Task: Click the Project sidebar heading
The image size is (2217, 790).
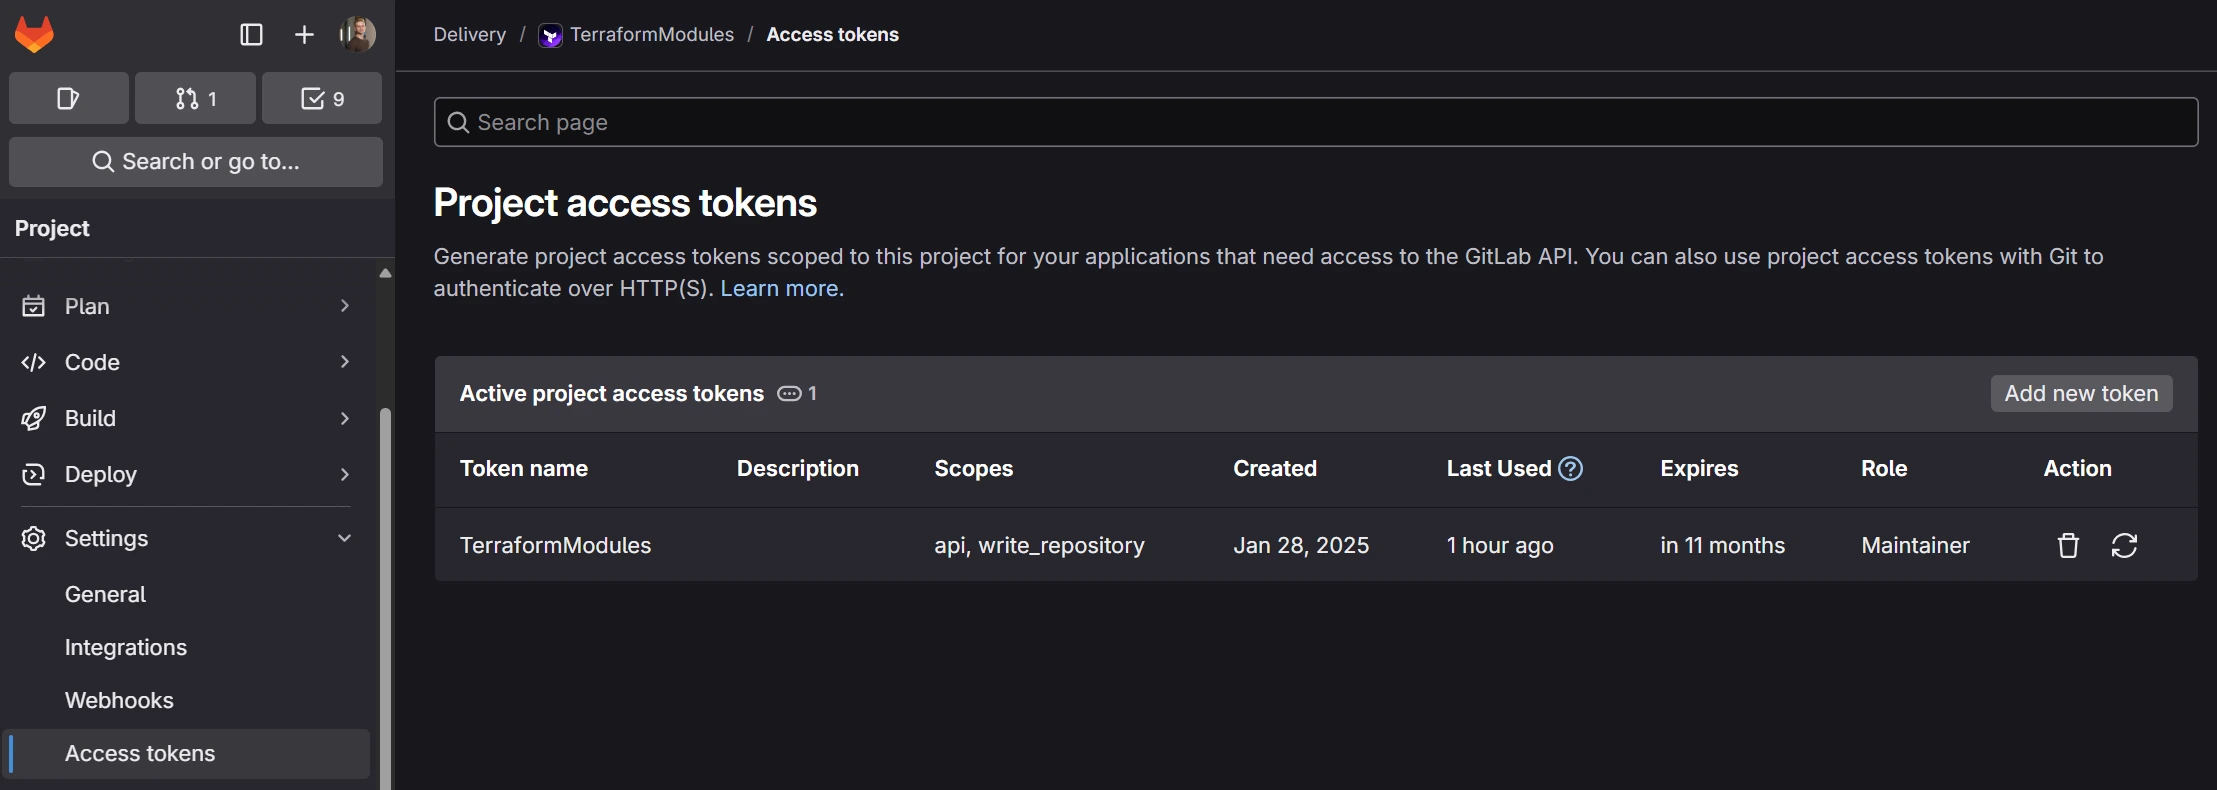Action: point(52,228)
